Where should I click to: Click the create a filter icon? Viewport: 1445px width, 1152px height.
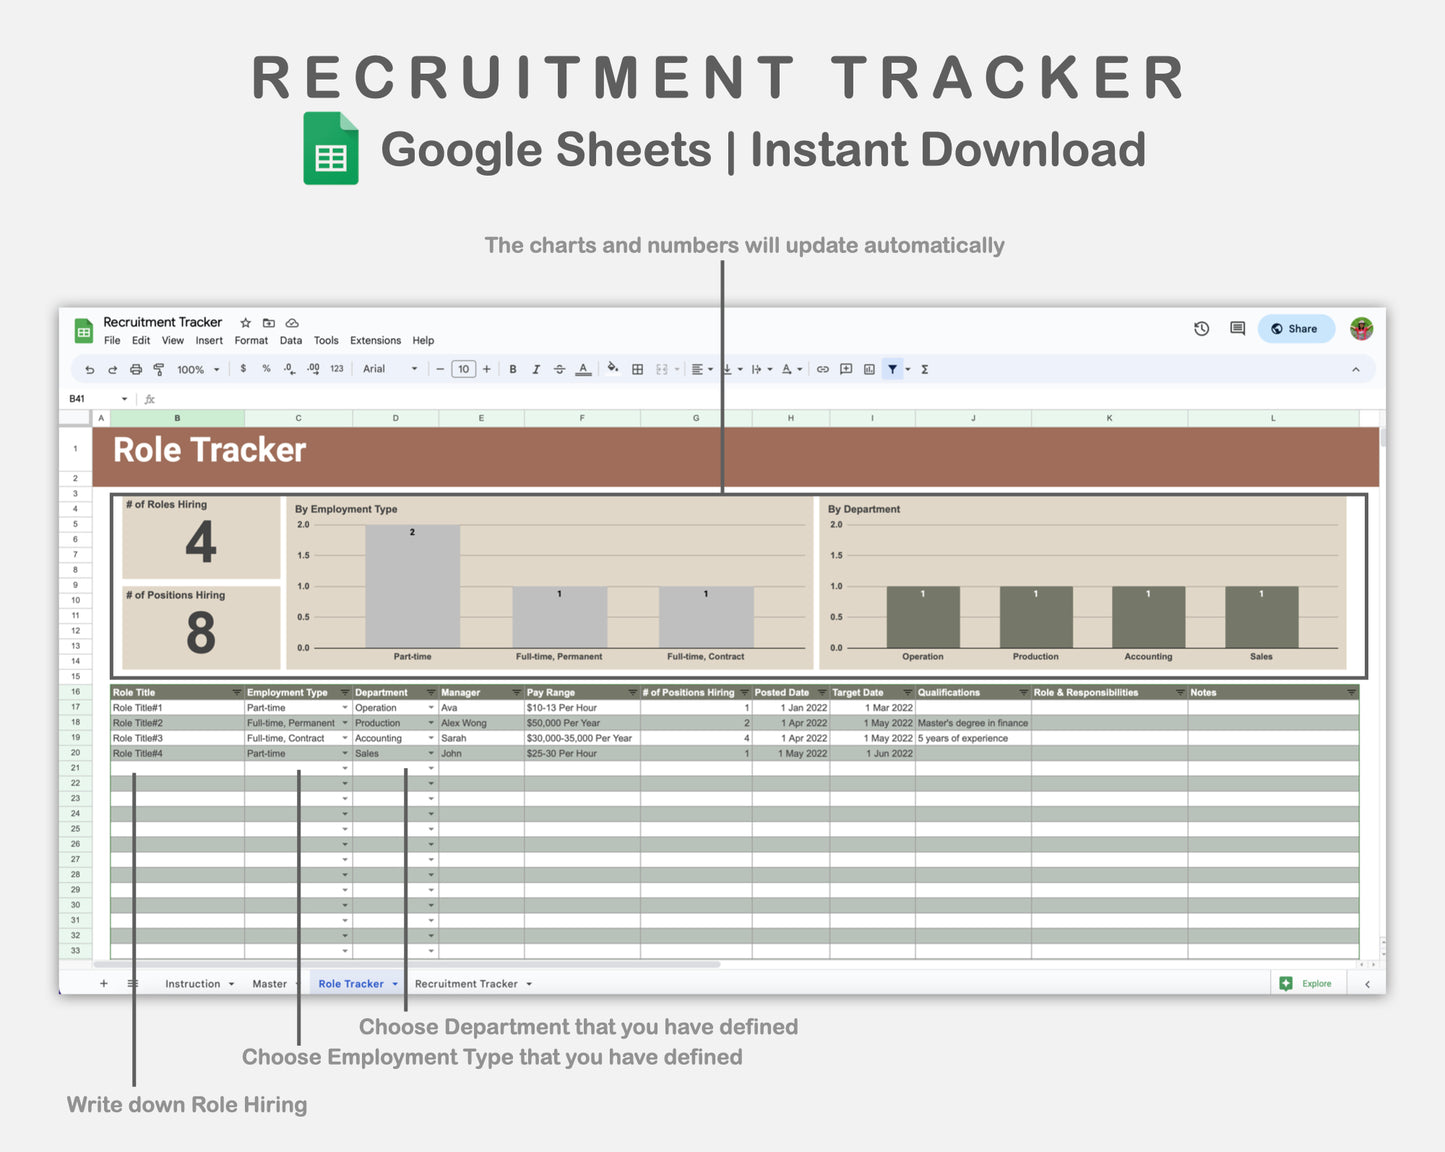point(893,369)
